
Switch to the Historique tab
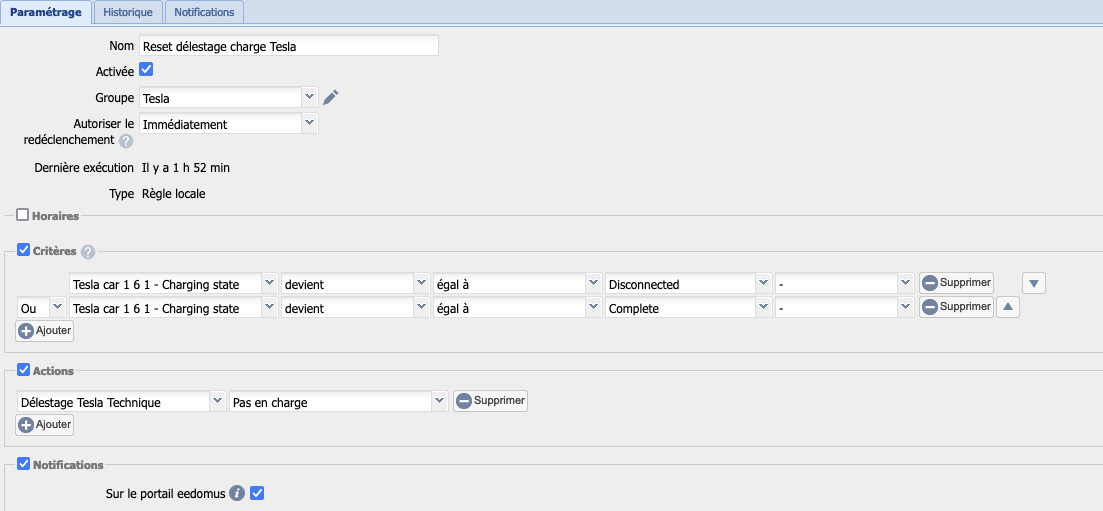128,12
